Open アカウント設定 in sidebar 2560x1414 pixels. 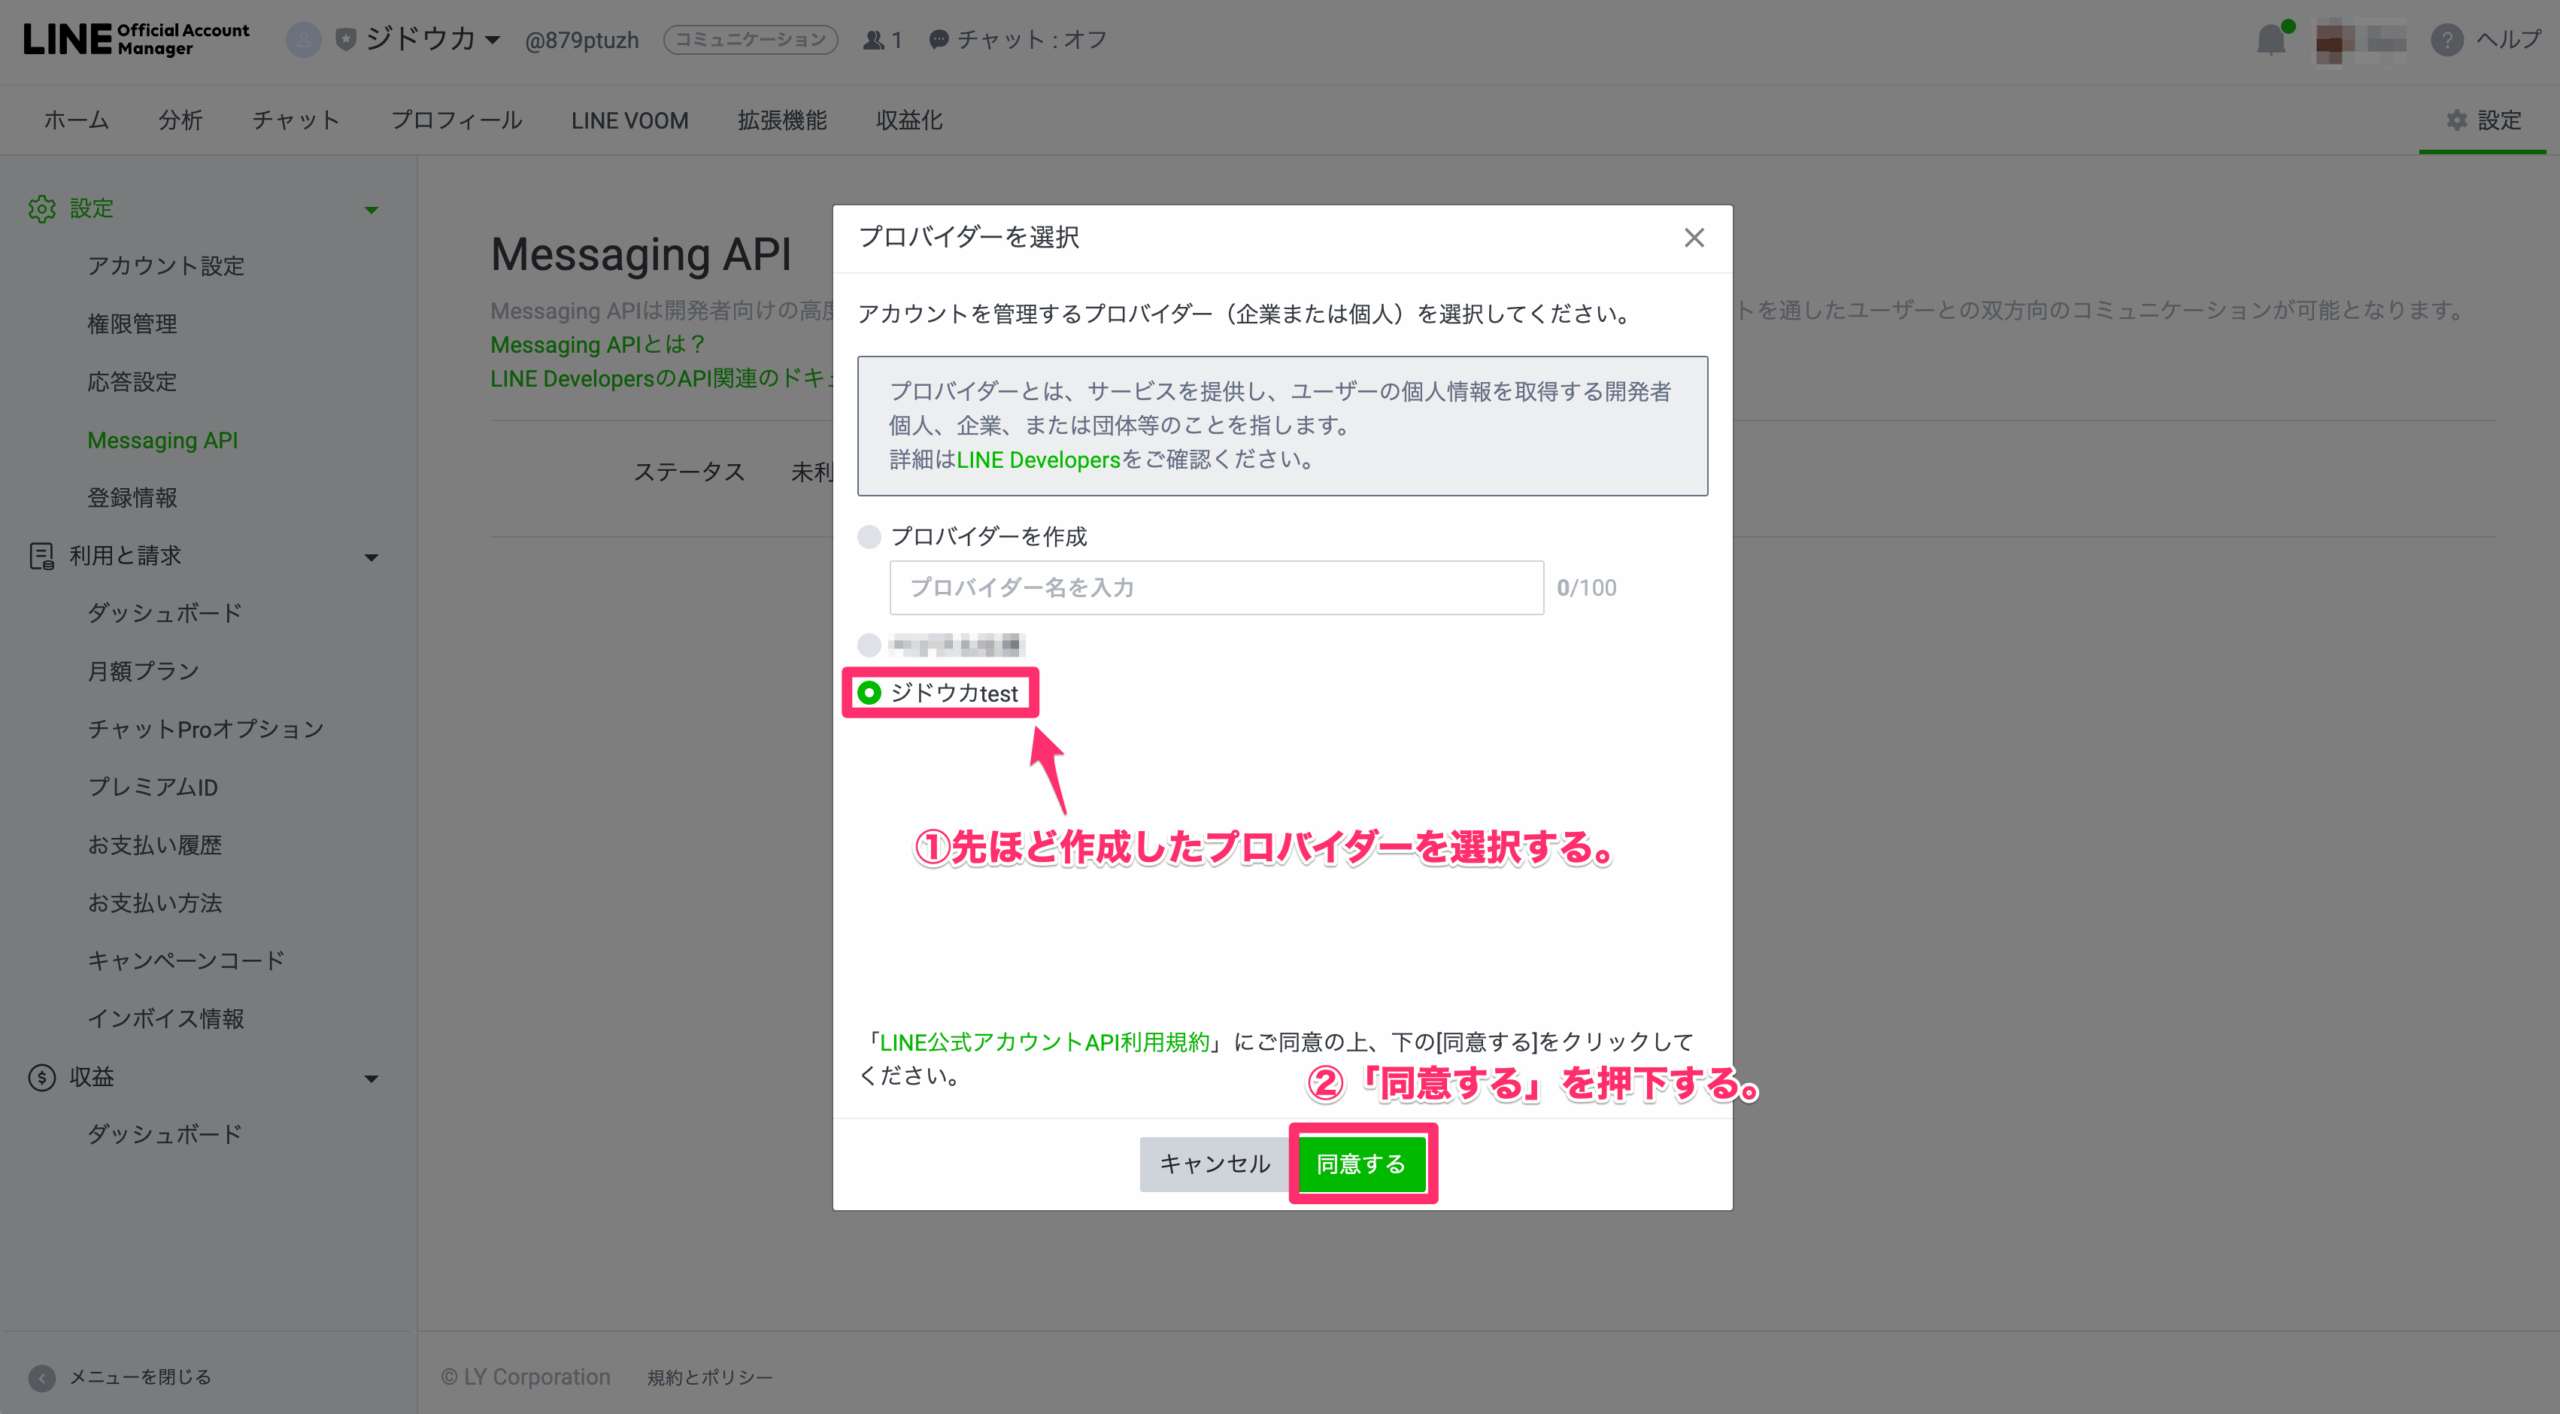click(x=166, y=266)
